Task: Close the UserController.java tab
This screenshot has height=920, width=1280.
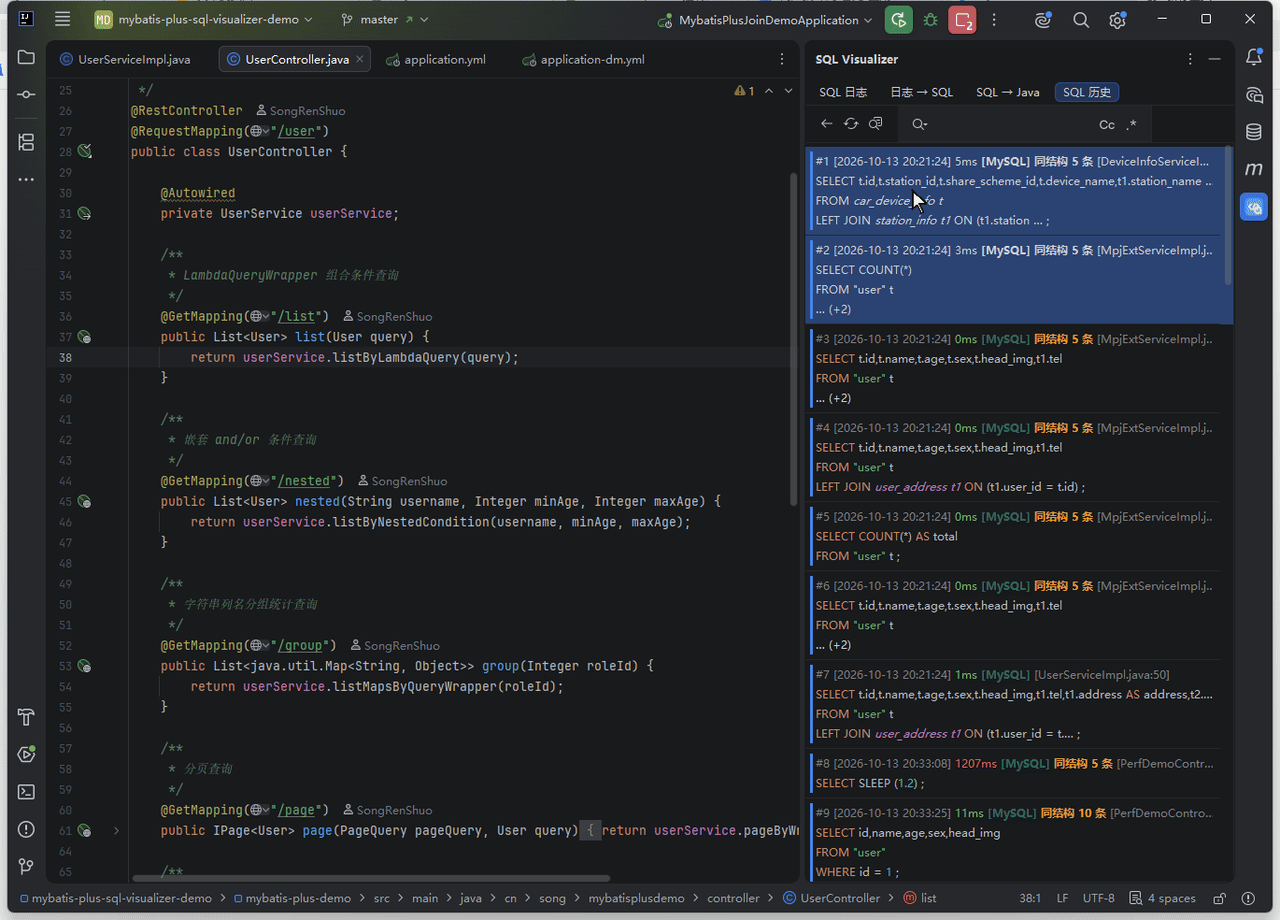Action: coord(361,60)
